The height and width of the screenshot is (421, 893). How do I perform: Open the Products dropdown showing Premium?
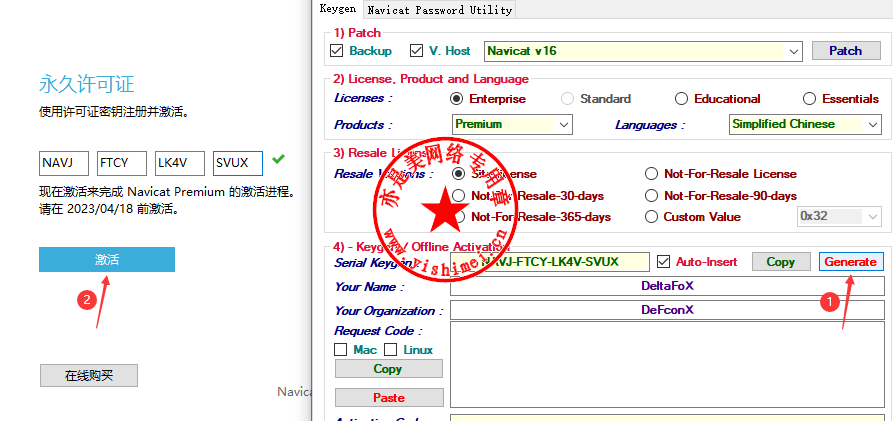click(x=513, y=124)
